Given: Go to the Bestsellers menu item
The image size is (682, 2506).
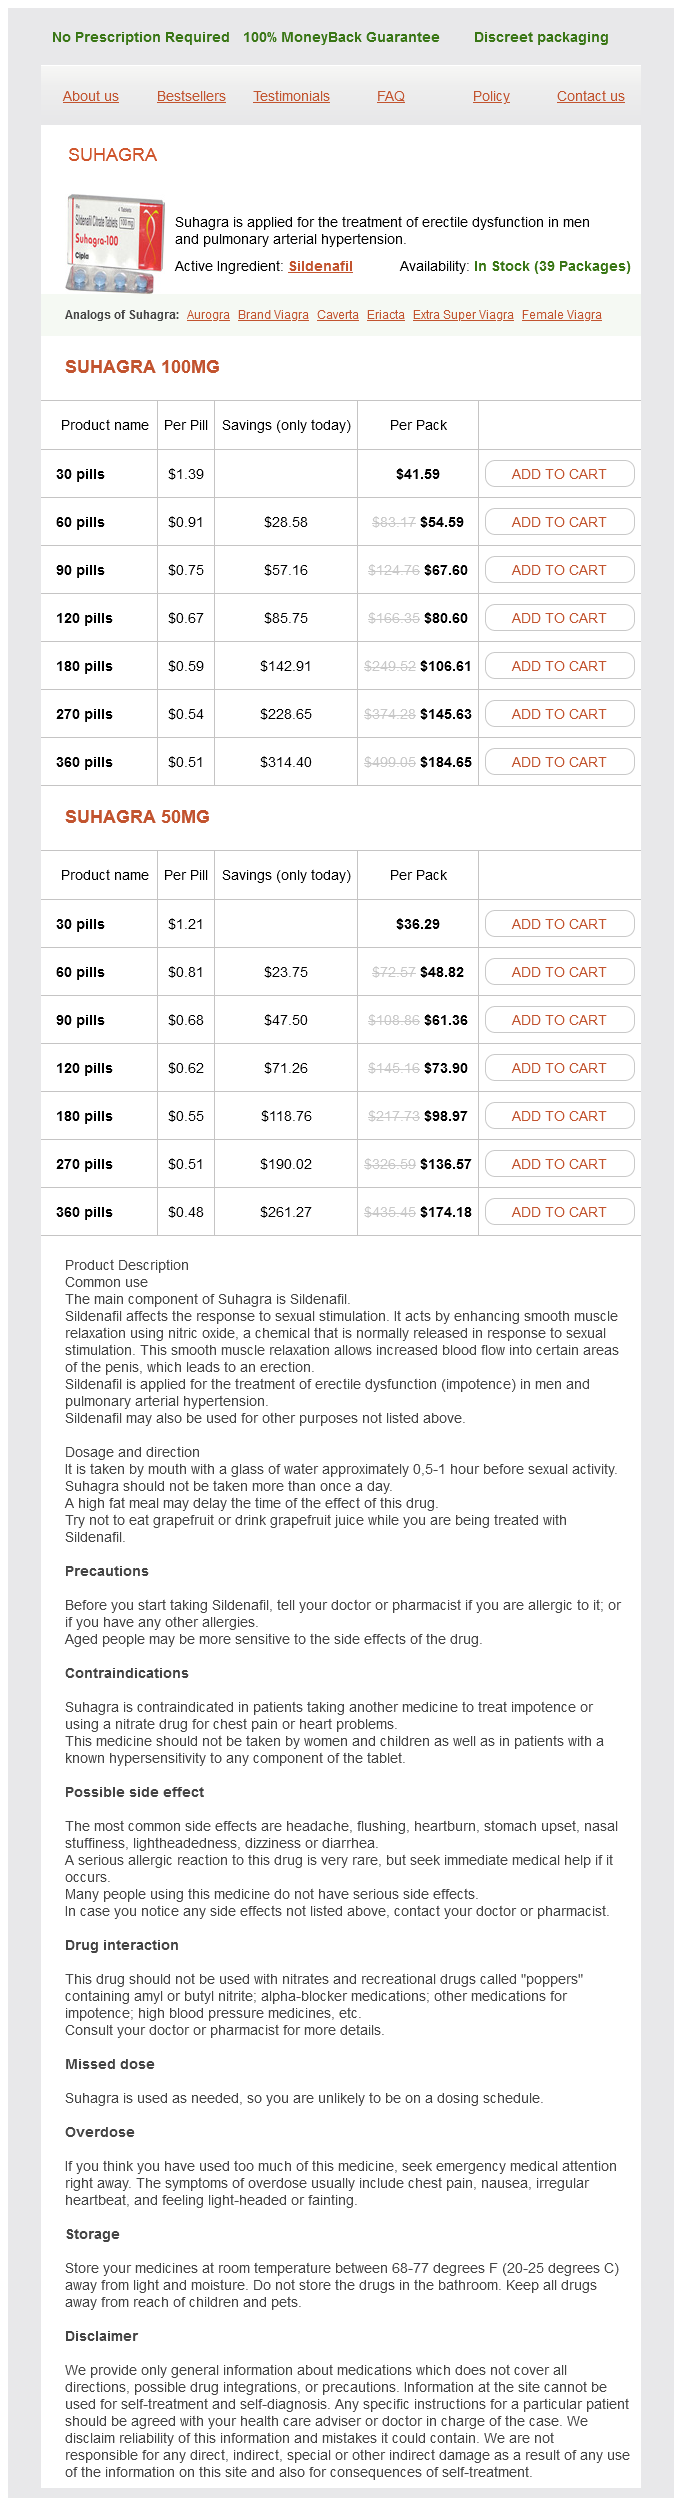Looking at the screenshot, I should (x=191, y=96).
